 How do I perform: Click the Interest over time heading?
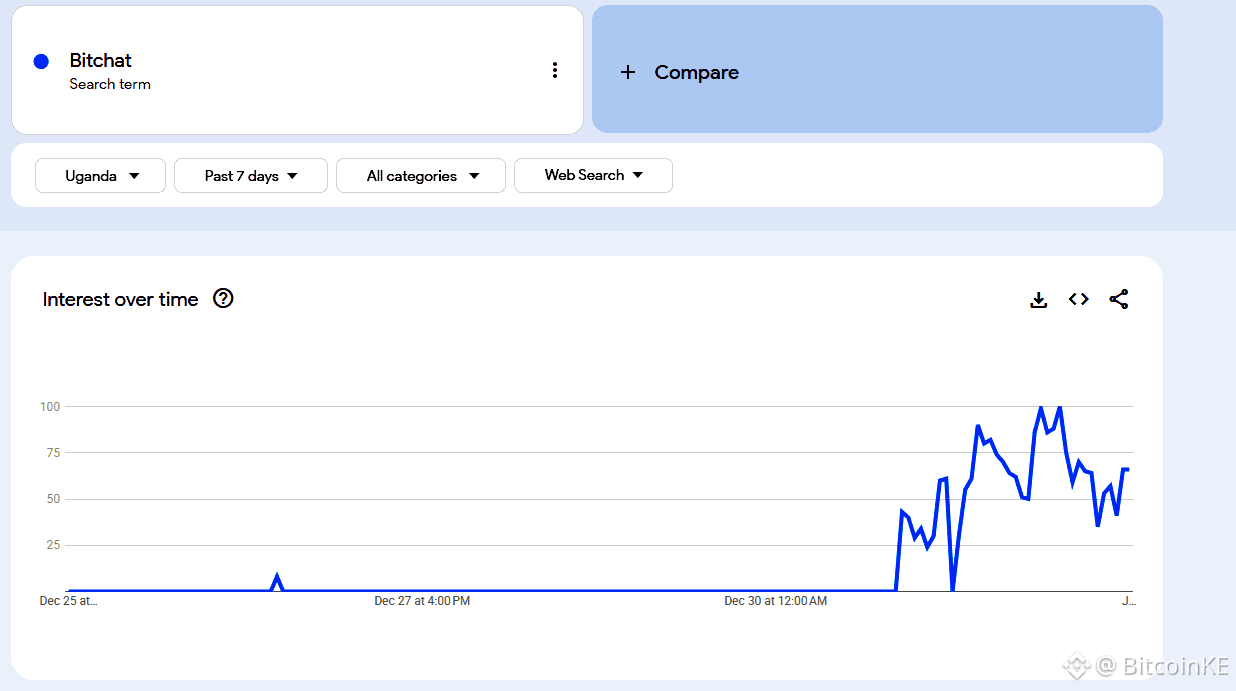[121, 299]
